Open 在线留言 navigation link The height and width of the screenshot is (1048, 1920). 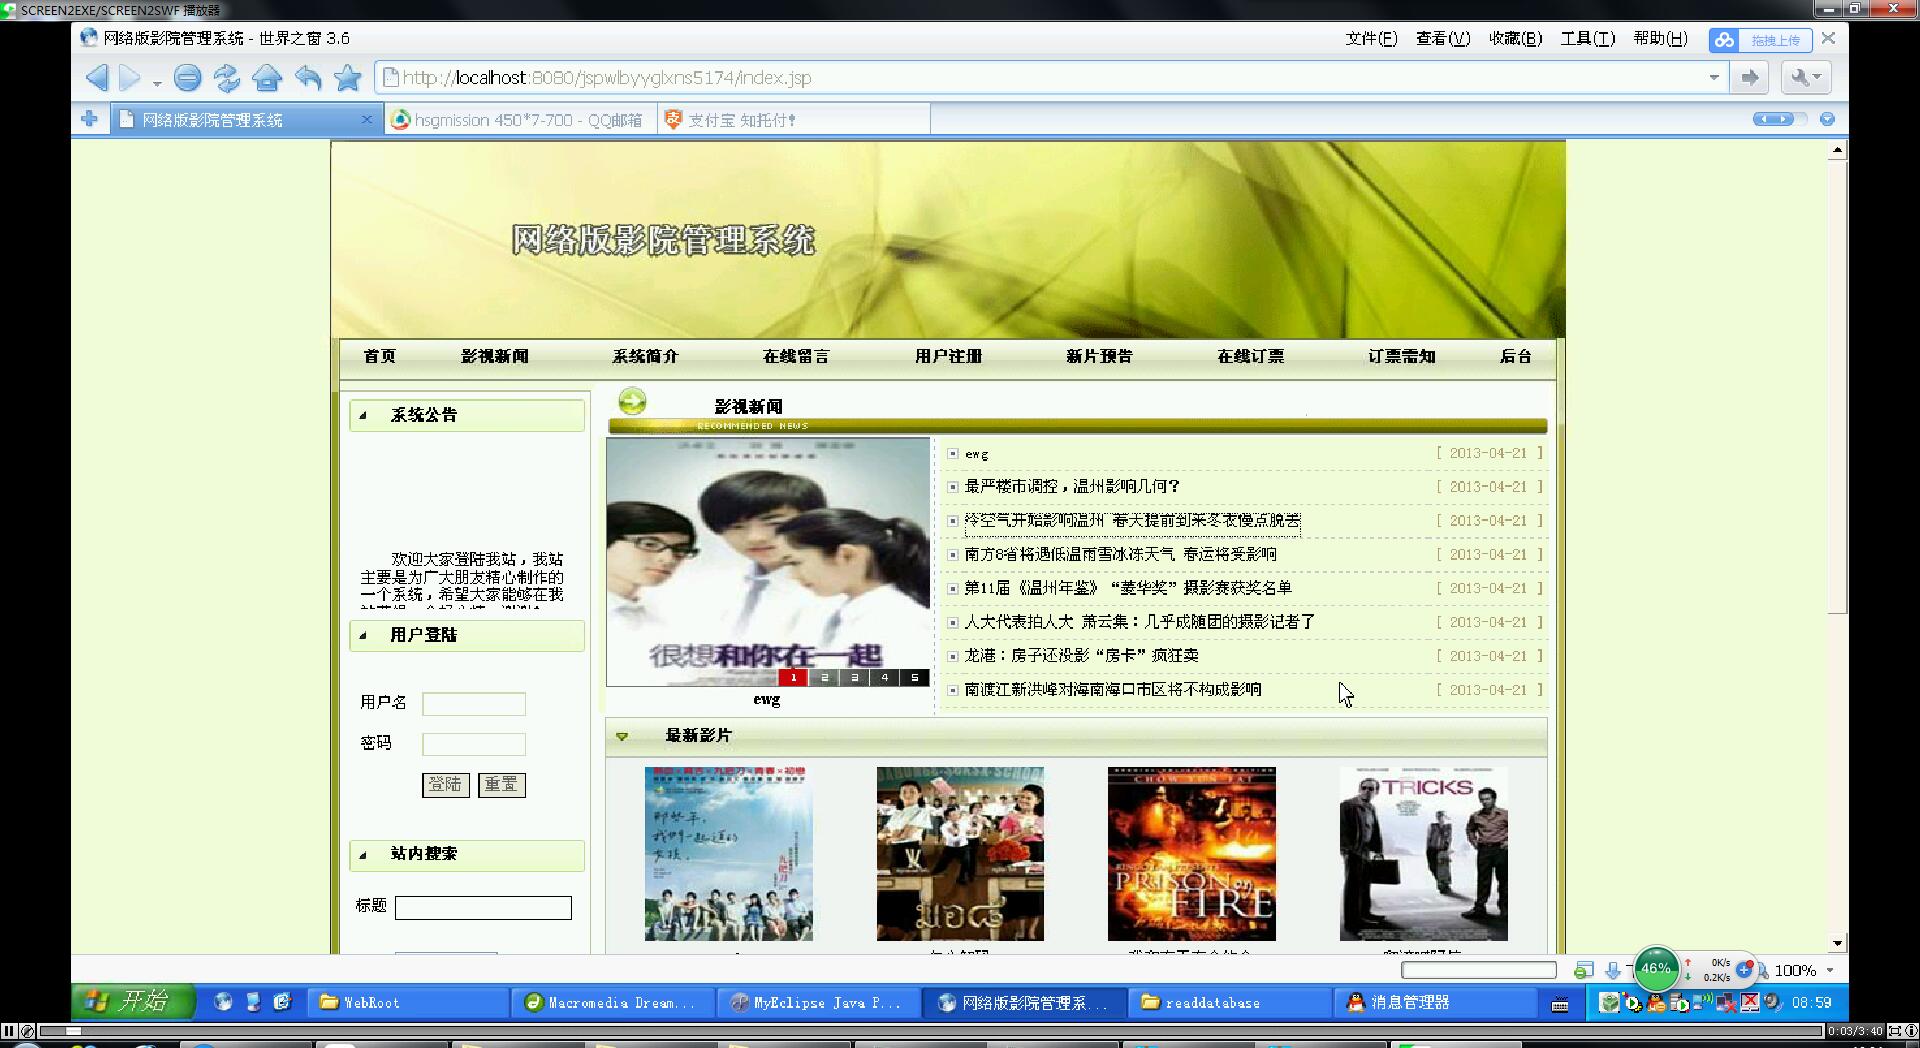[796, 356]
